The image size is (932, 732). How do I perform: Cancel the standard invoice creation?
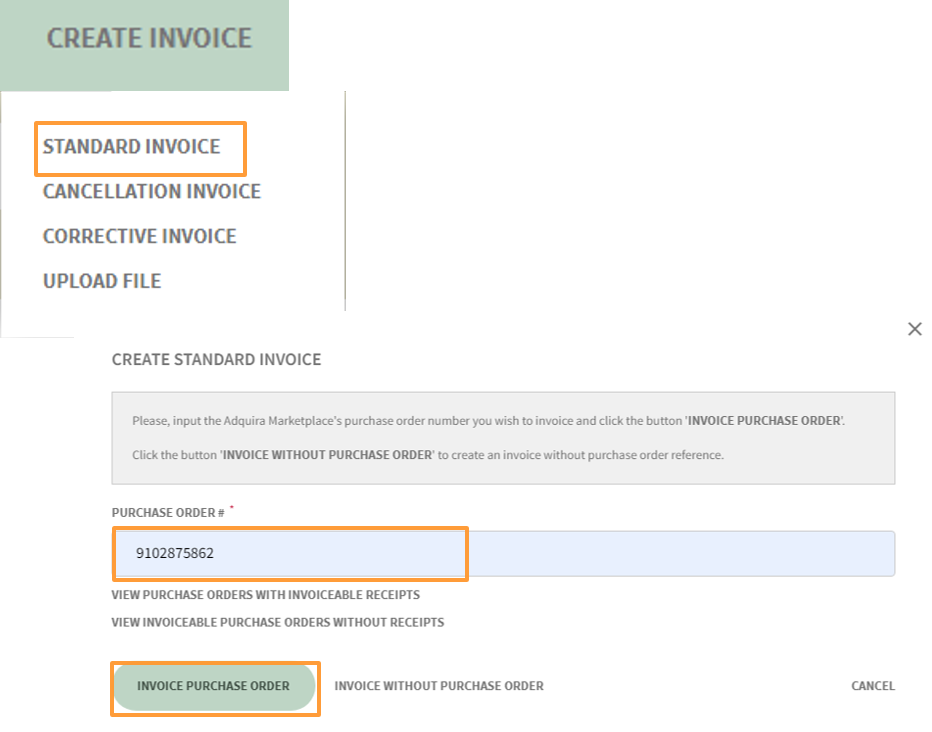click(872, 686)
